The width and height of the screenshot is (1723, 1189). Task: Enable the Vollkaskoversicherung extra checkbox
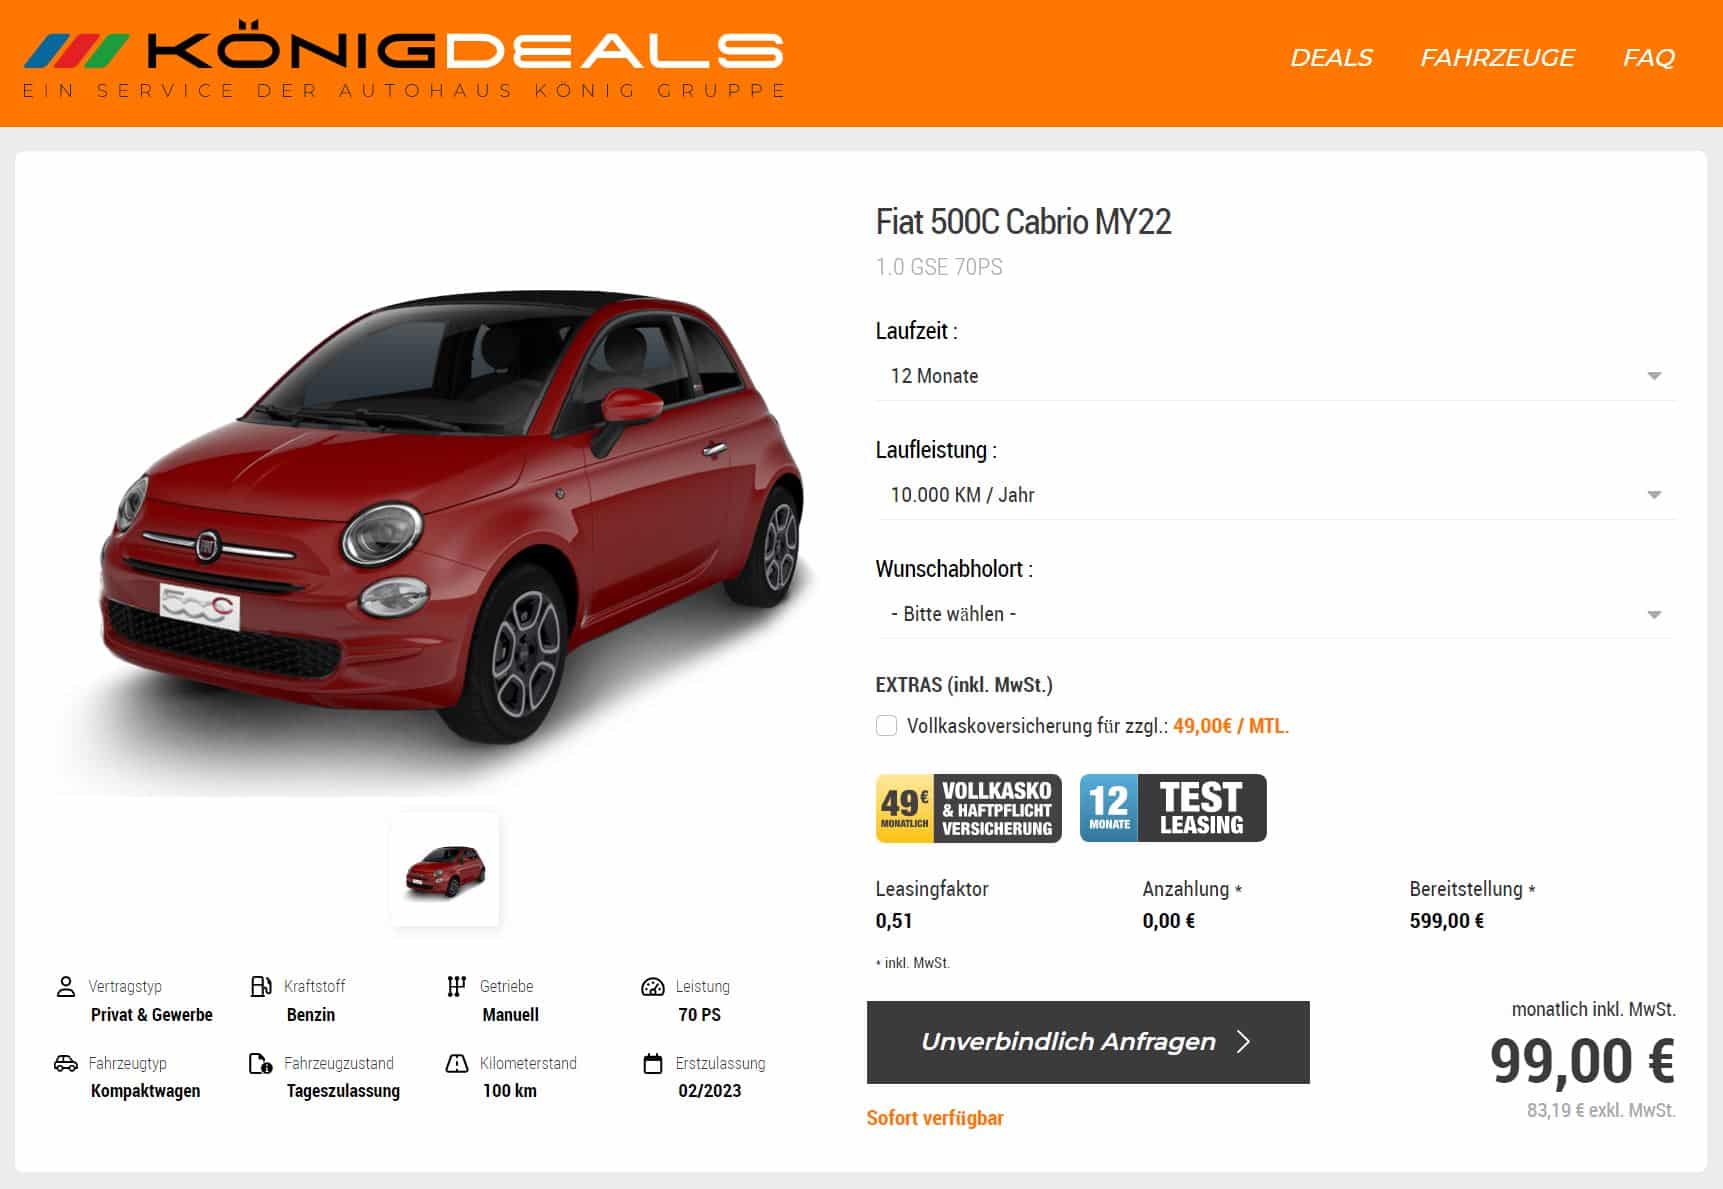click(886, 726)
